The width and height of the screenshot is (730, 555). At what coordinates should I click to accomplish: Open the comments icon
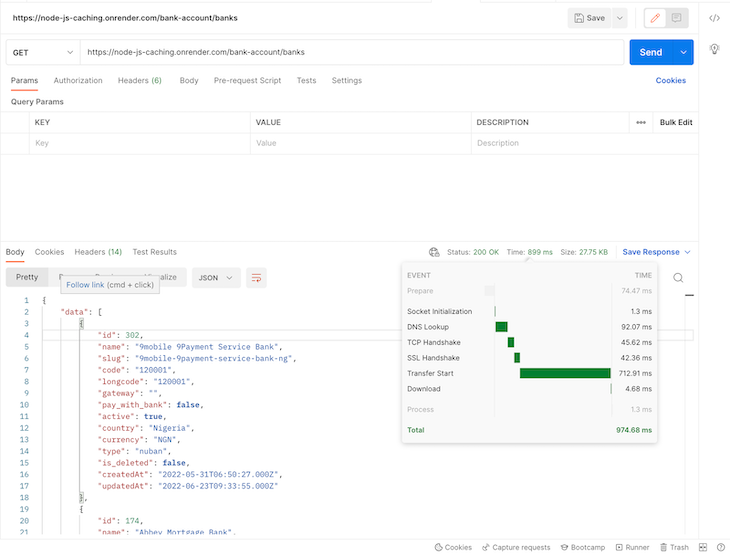pyautogui.click(x=677, y=18)
